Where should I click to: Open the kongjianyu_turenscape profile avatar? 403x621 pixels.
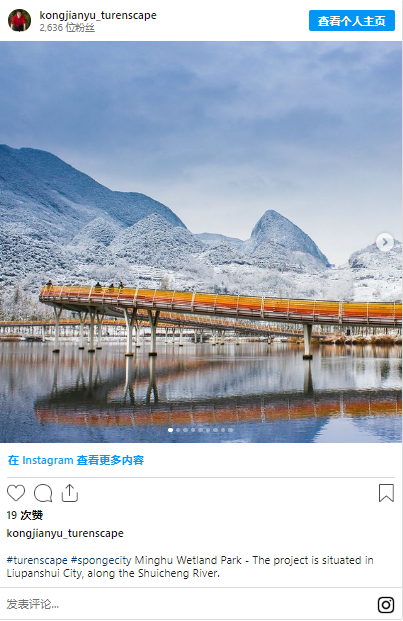(19, 20)
